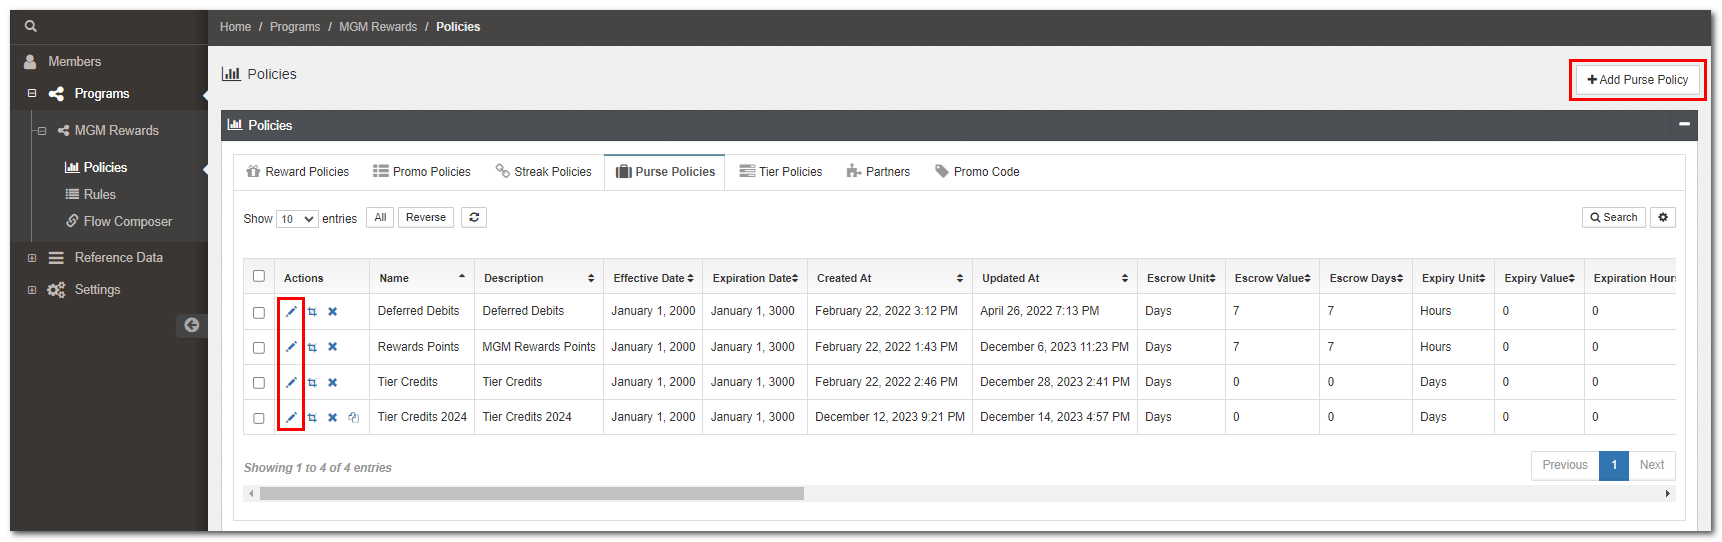1722x542 pixels.
Task: Collapse the Policies panel with minus button
Action: point(1684,125)
